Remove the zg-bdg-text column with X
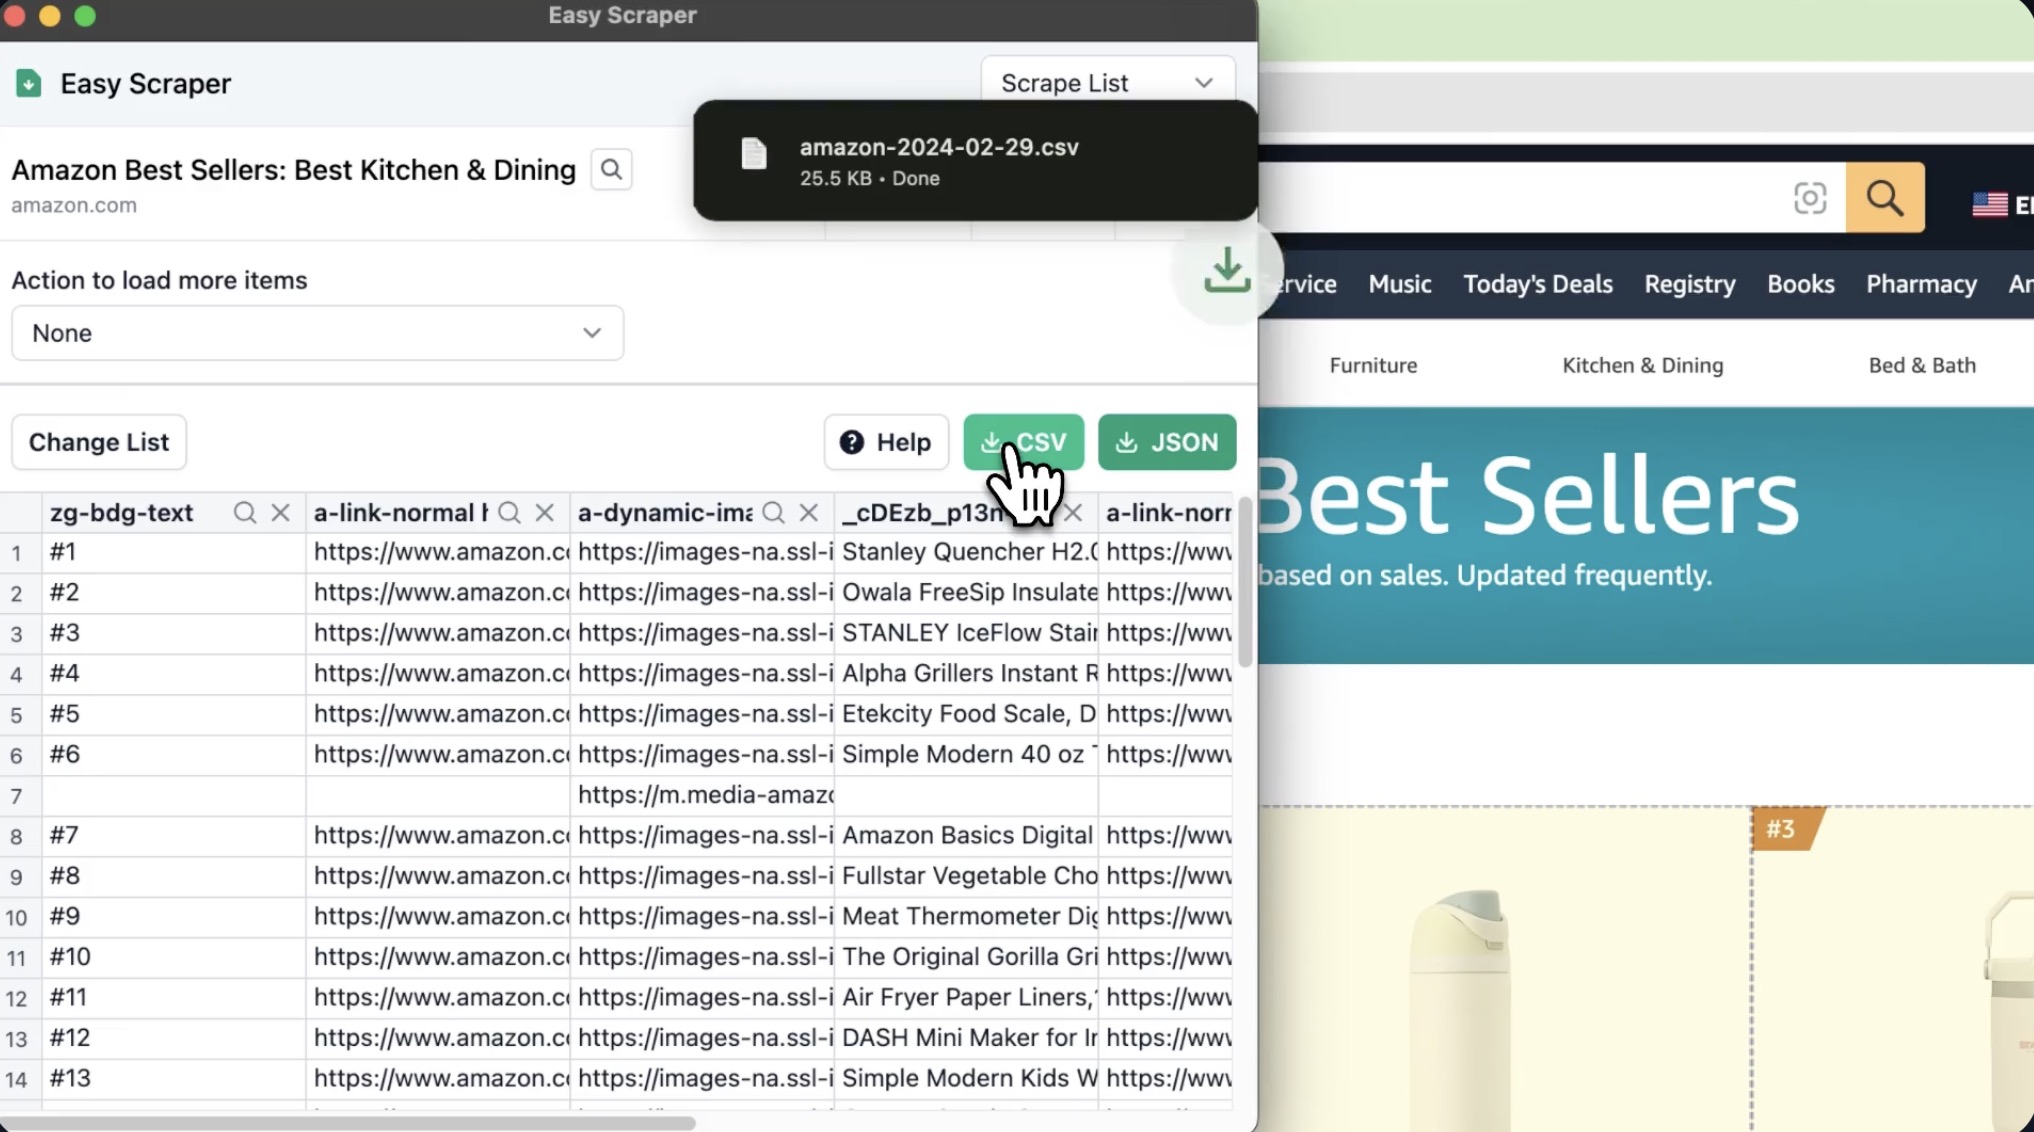 pos(281,513)
